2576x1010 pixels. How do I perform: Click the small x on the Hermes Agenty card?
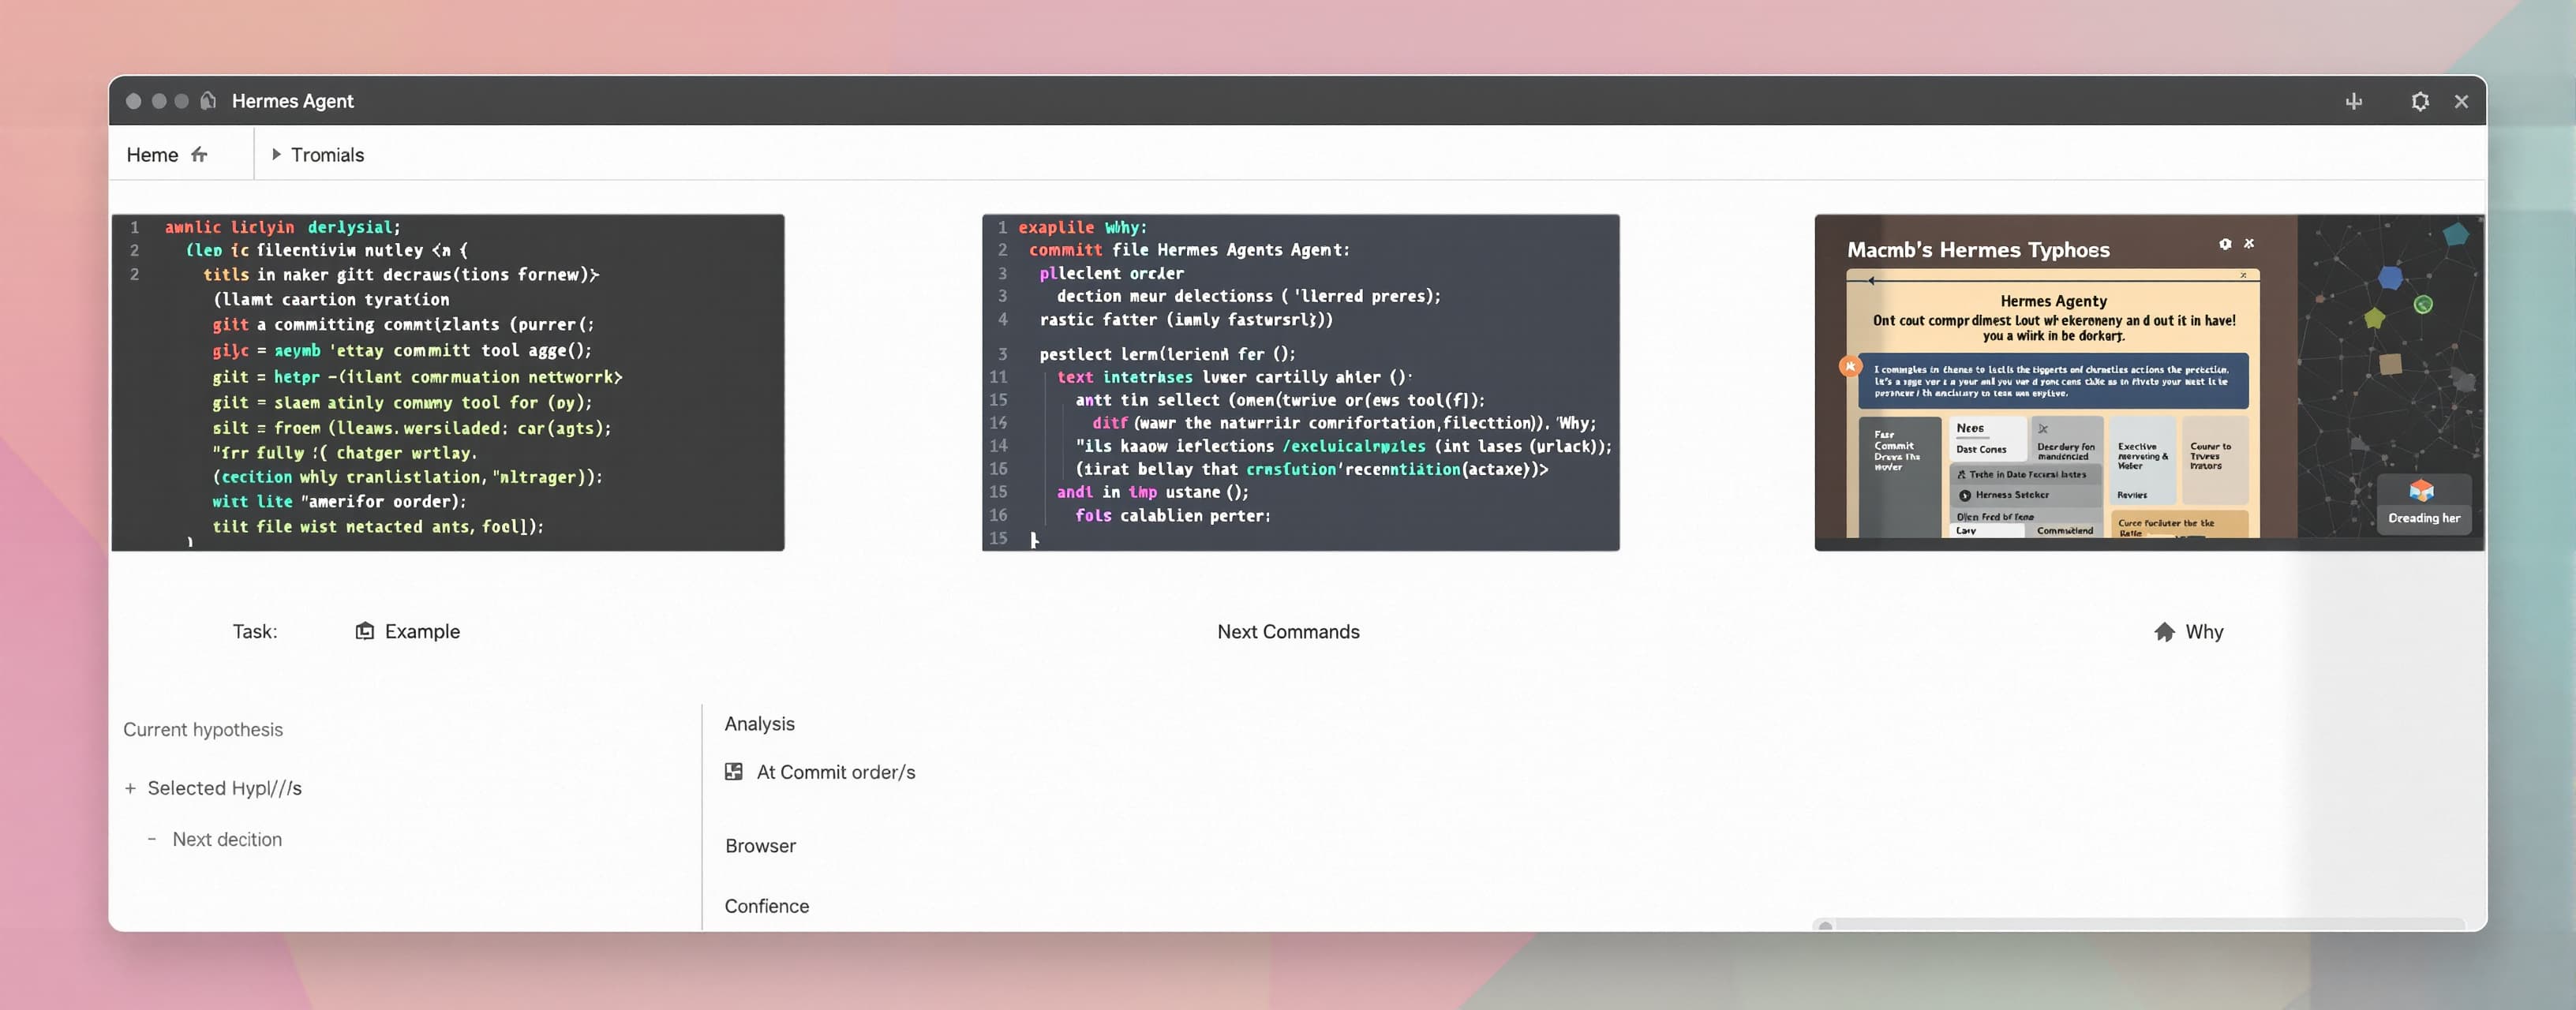coord(2244,275)
